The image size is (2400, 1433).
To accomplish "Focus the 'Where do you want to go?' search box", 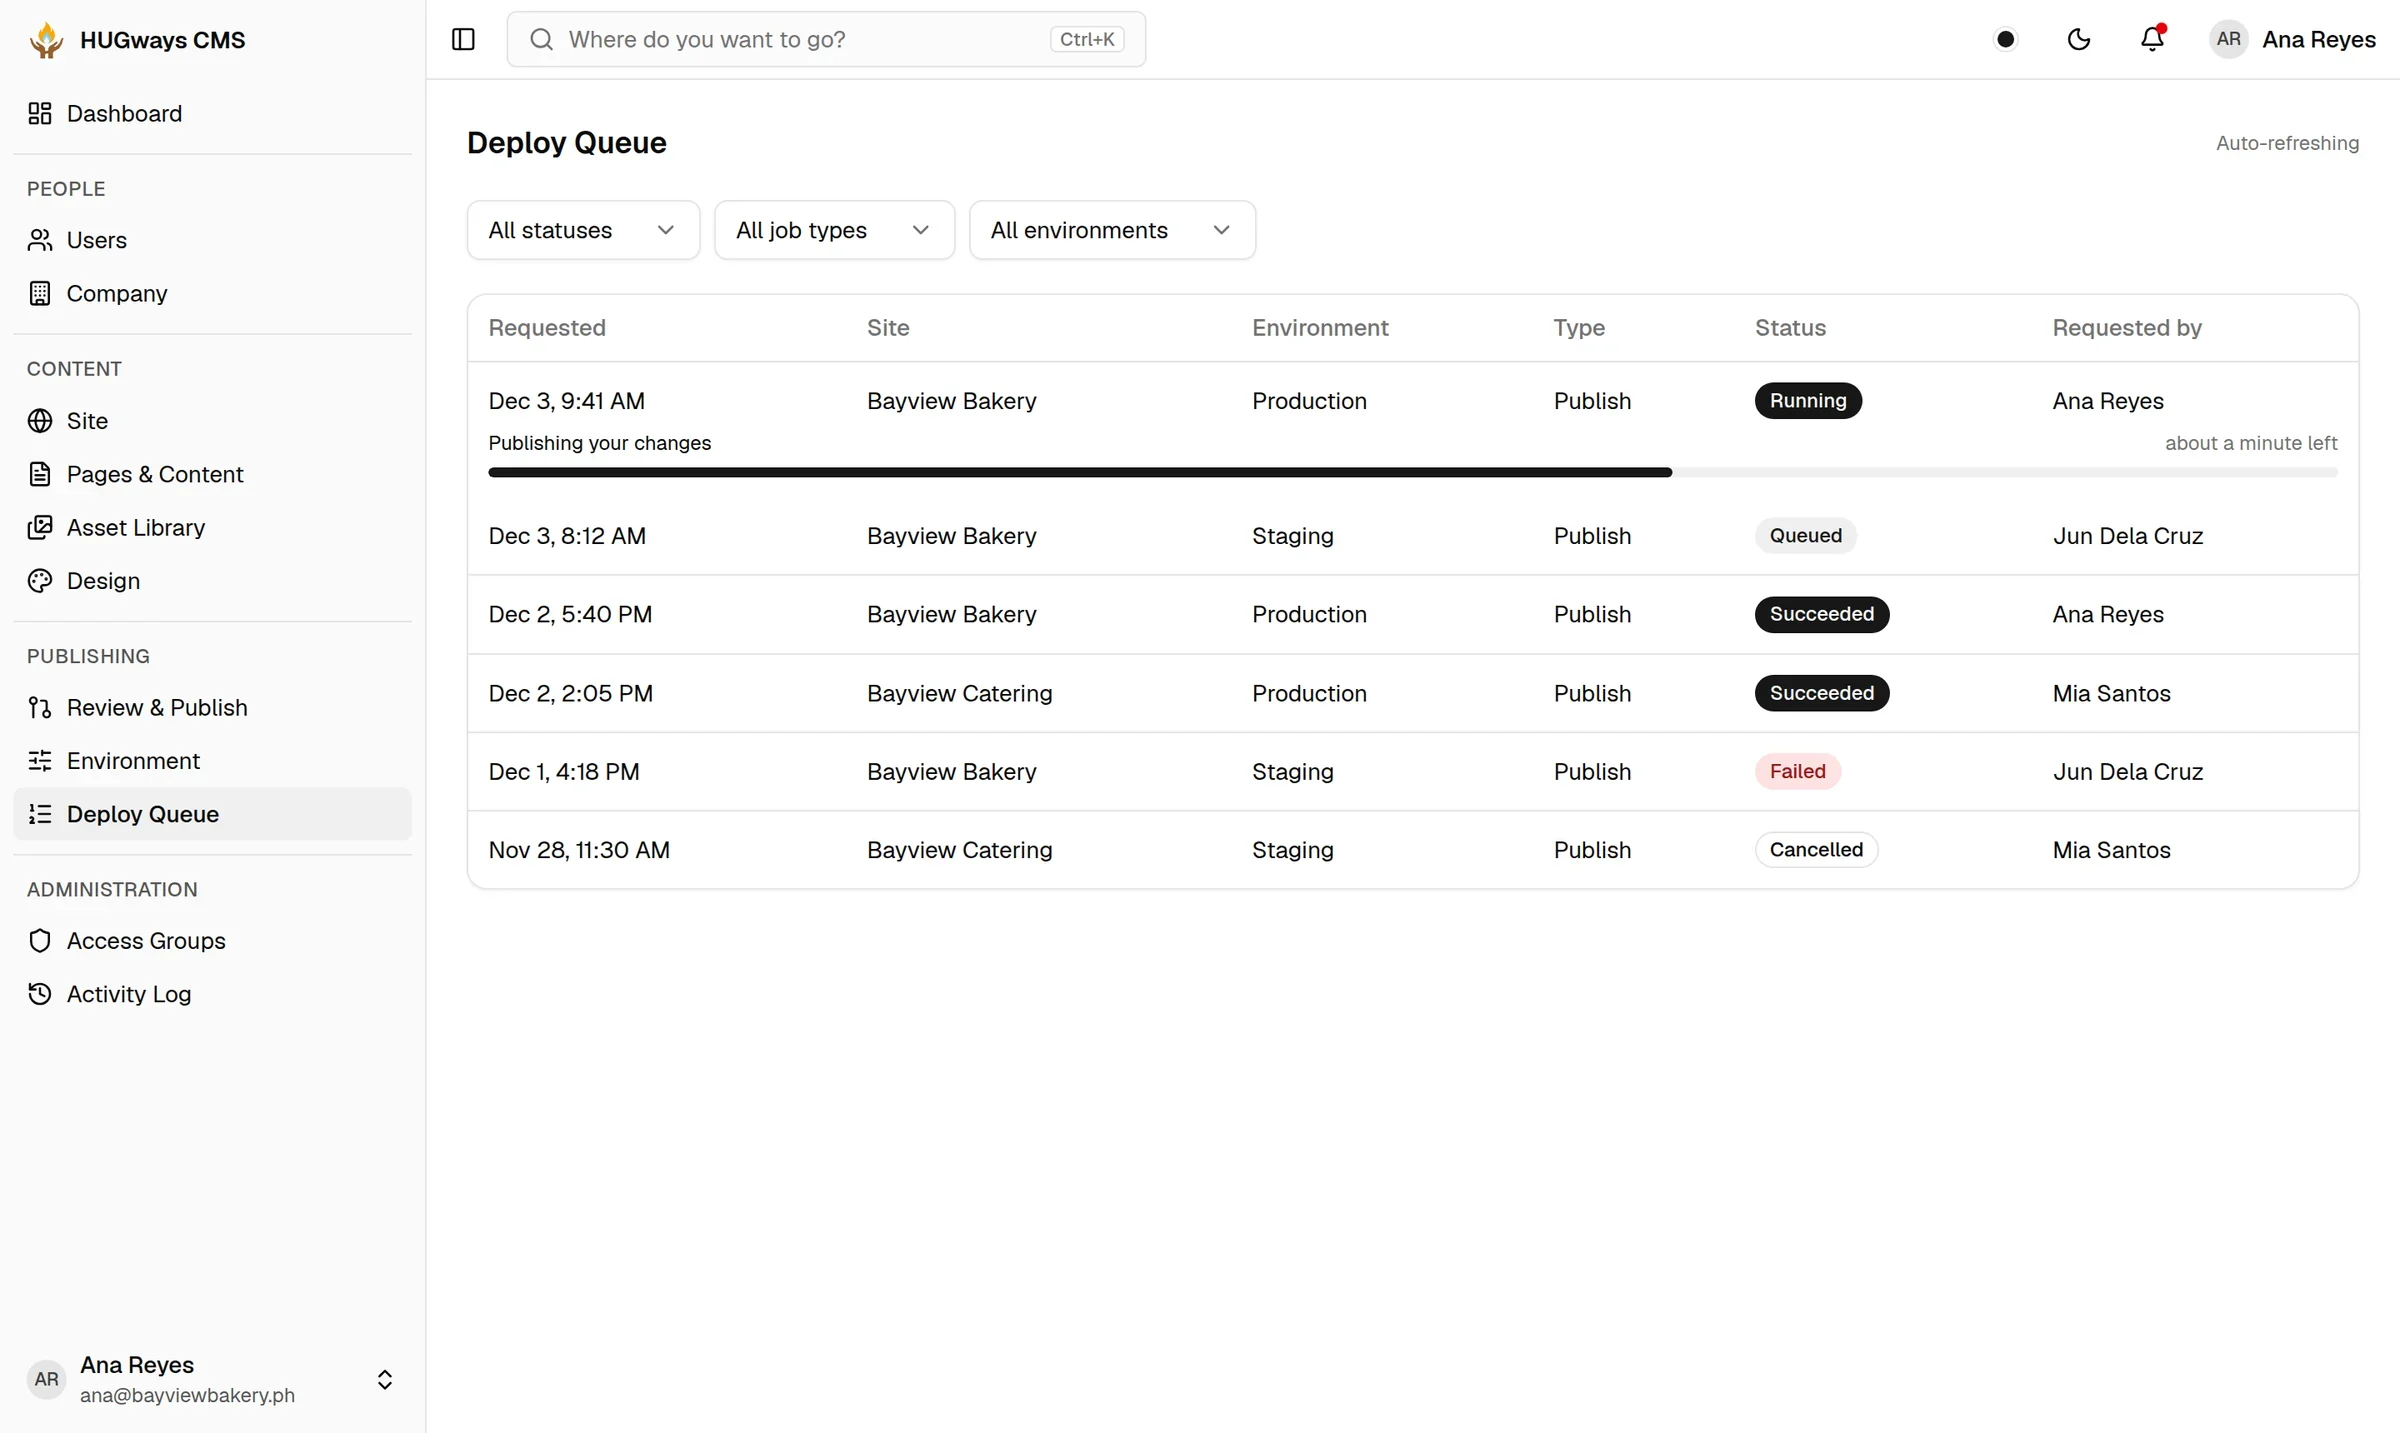I will [826, 39].
